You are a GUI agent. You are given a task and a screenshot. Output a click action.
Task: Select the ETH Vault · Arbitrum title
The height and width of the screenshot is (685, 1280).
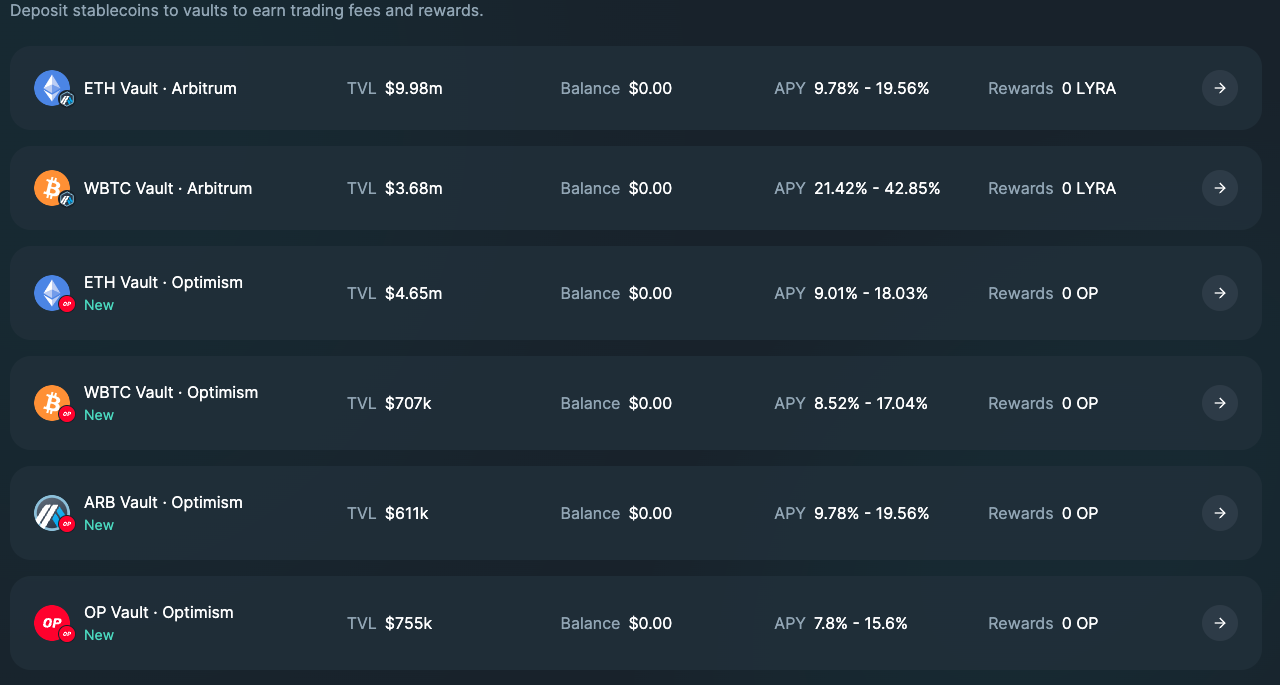(x=160, y=88)
